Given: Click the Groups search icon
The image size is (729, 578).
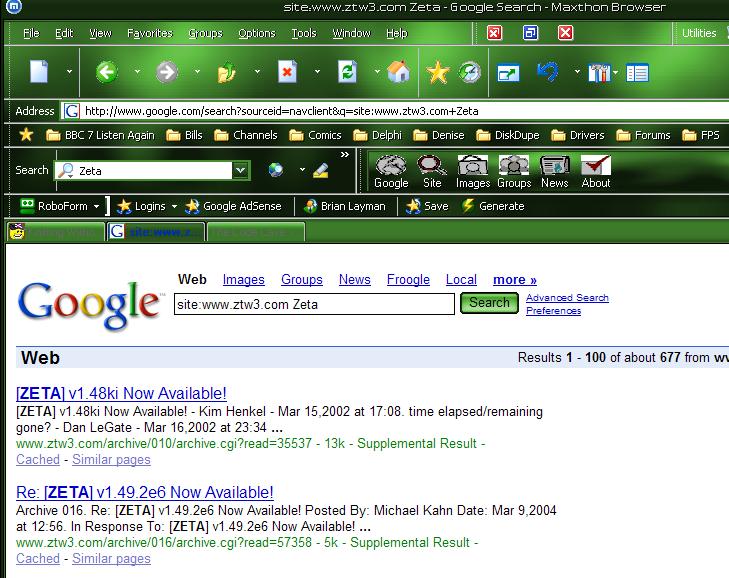Looking at the screenshot, I should click(x=514, y=172).
